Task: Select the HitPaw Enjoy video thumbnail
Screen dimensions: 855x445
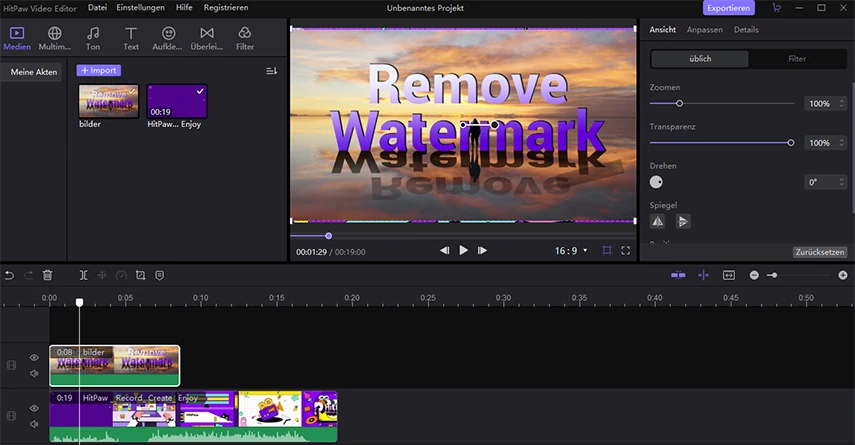Action: pos(177,101)
